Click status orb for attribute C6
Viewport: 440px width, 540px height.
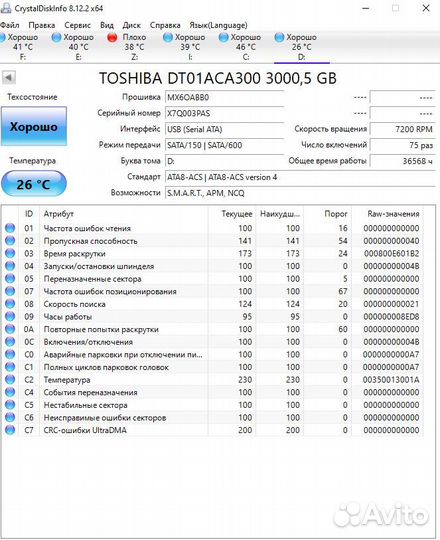pos(10,417)
